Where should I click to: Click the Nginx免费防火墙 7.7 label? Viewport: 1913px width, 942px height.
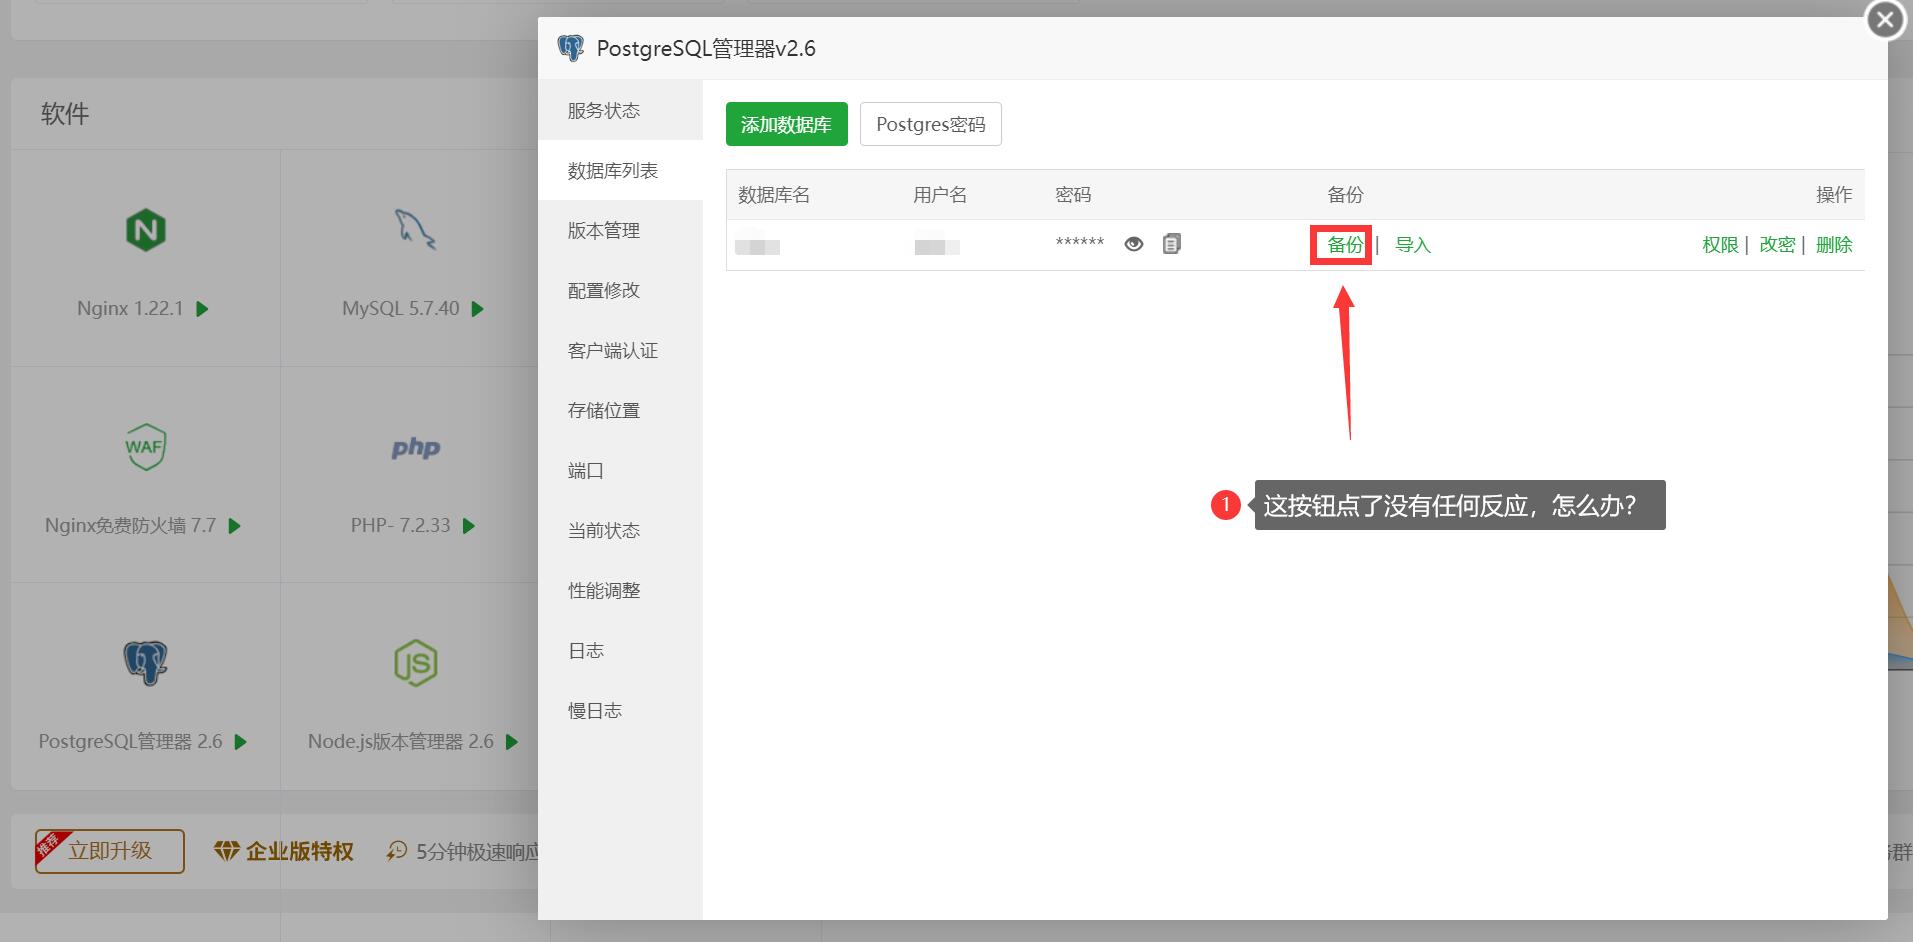pos(130,526)
